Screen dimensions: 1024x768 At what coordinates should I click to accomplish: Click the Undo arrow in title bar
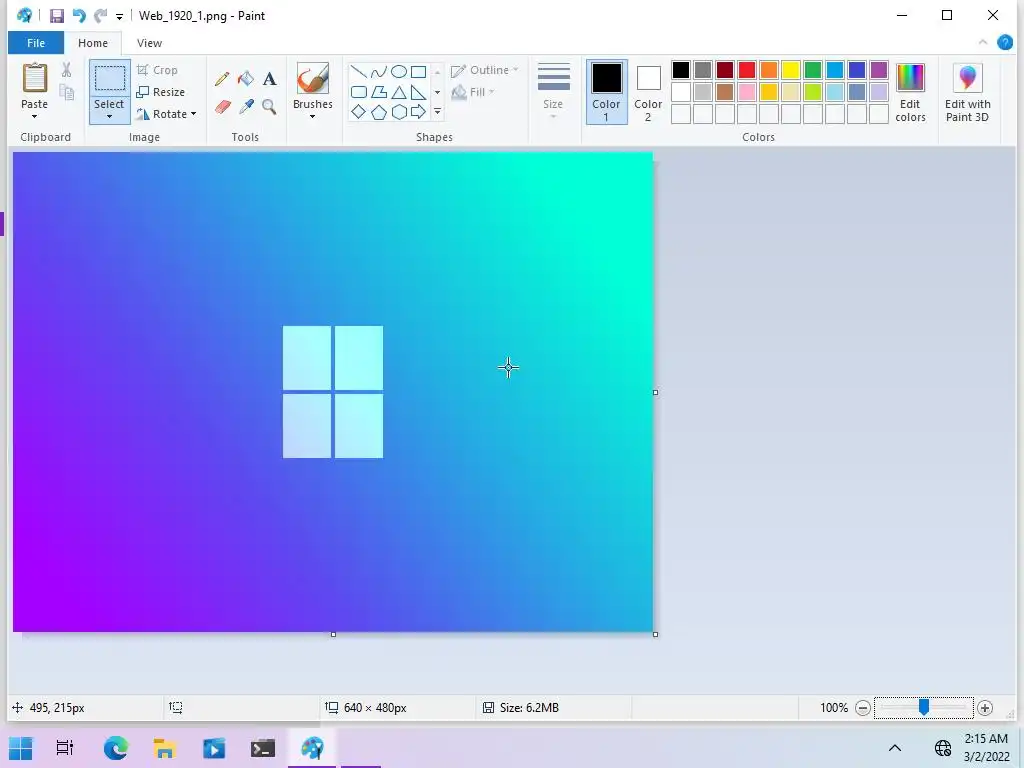(x=79, y=16)
